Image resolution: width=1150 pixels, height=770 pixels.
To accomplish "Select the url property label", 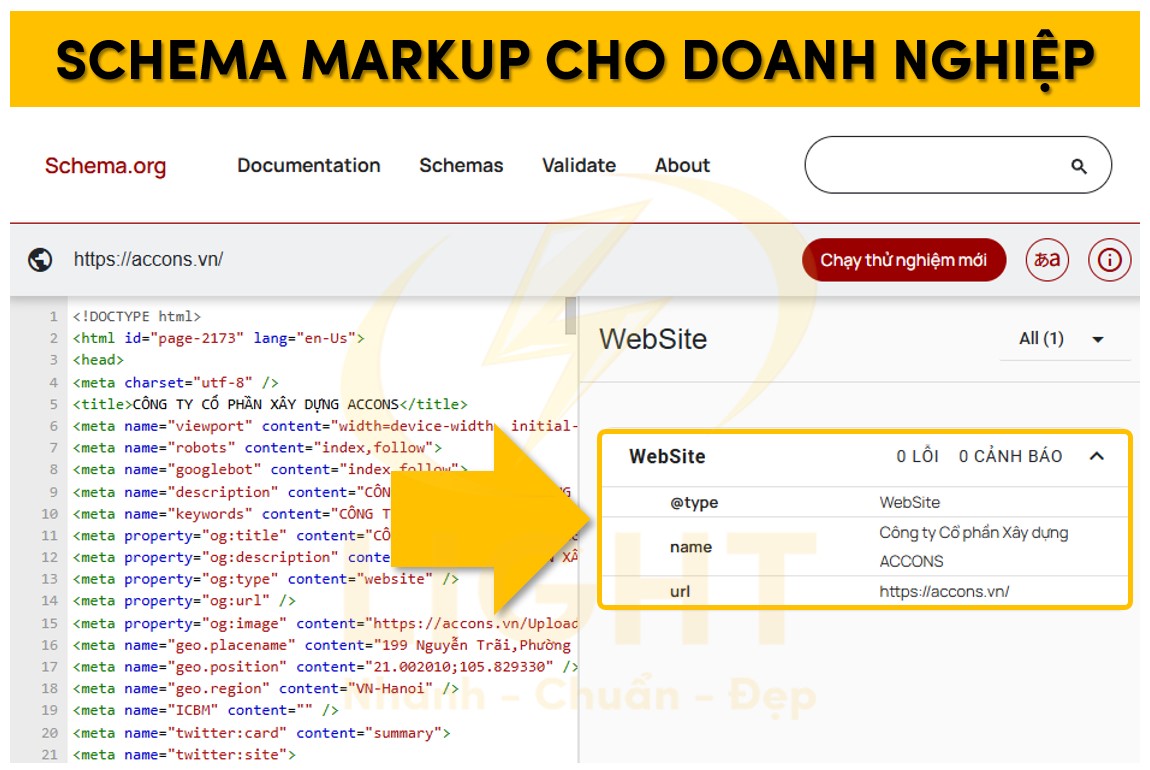I will (680, 591).
